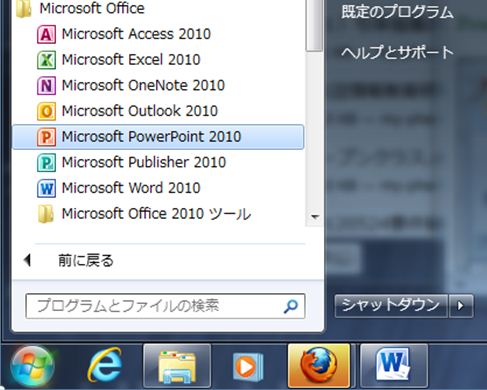Click the back arrow beside 前に戻る

click(x=28, y=260)
